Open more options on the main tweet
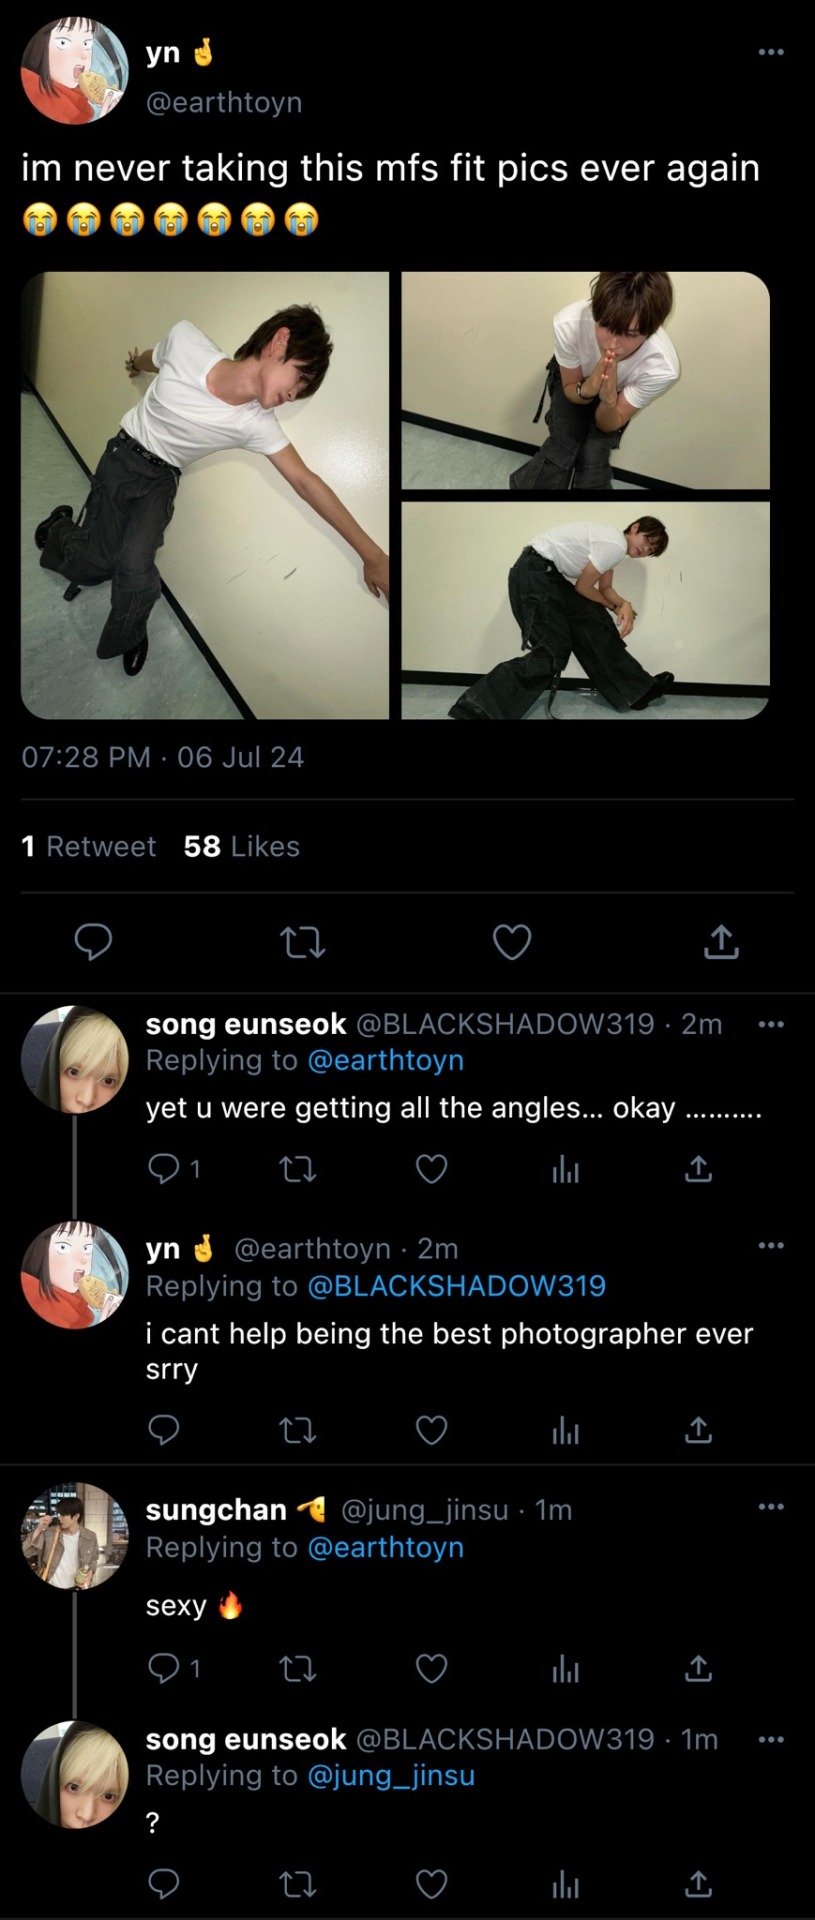The image size is (815, 1920). click(x=770, y=51)
